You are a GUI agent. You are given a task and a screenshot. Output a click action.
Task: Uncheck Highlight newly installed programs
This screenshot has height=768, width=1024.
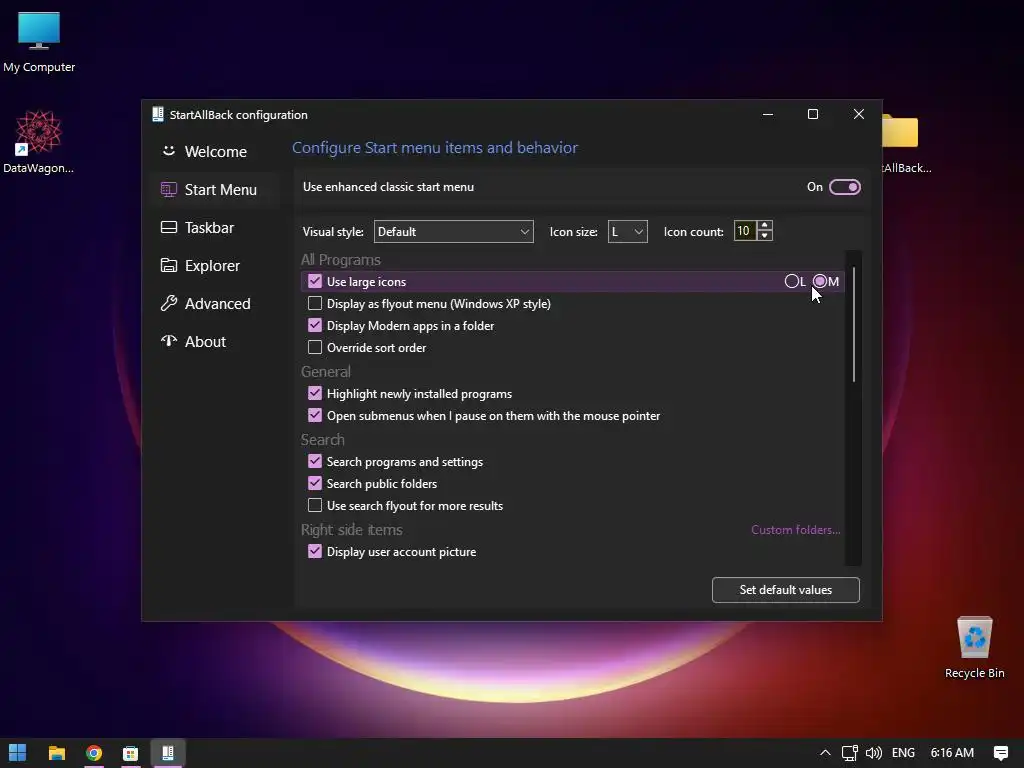[315, 393]
